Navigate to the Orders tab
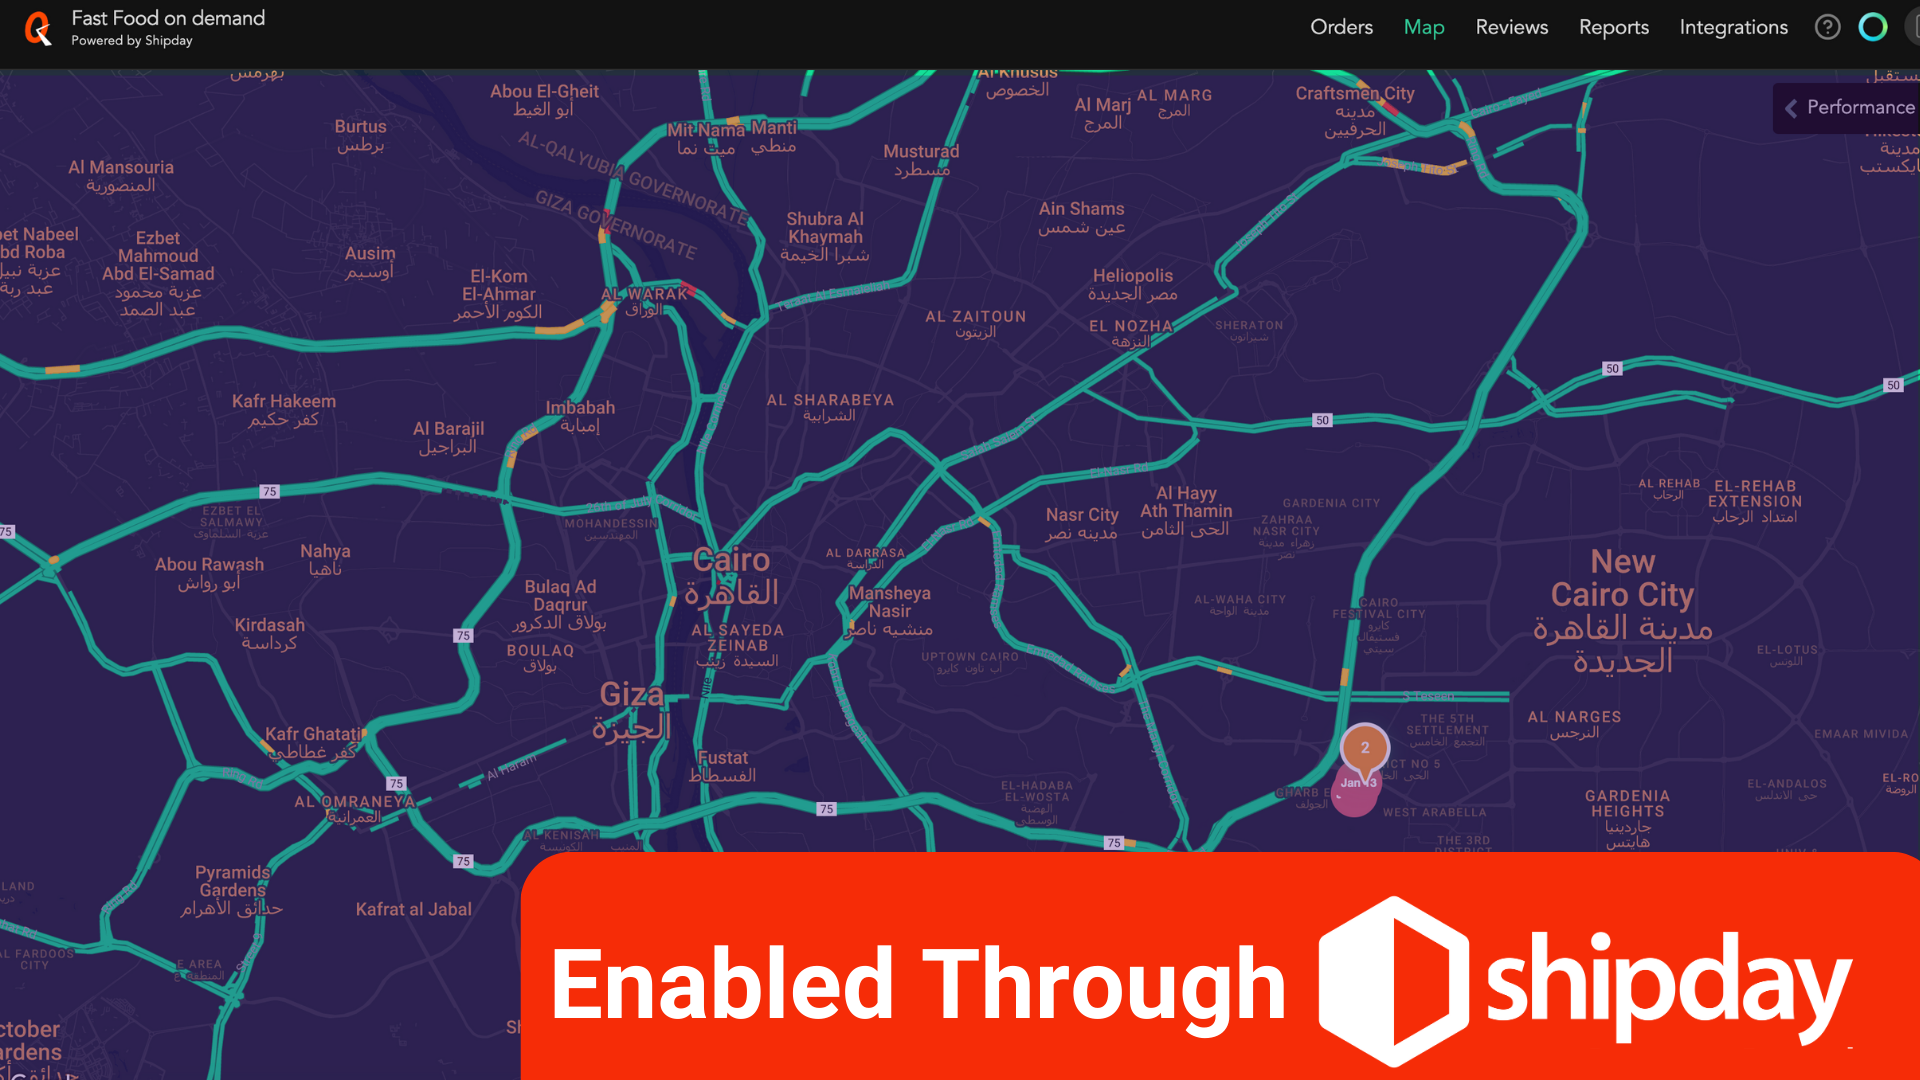 (1340, 28)
